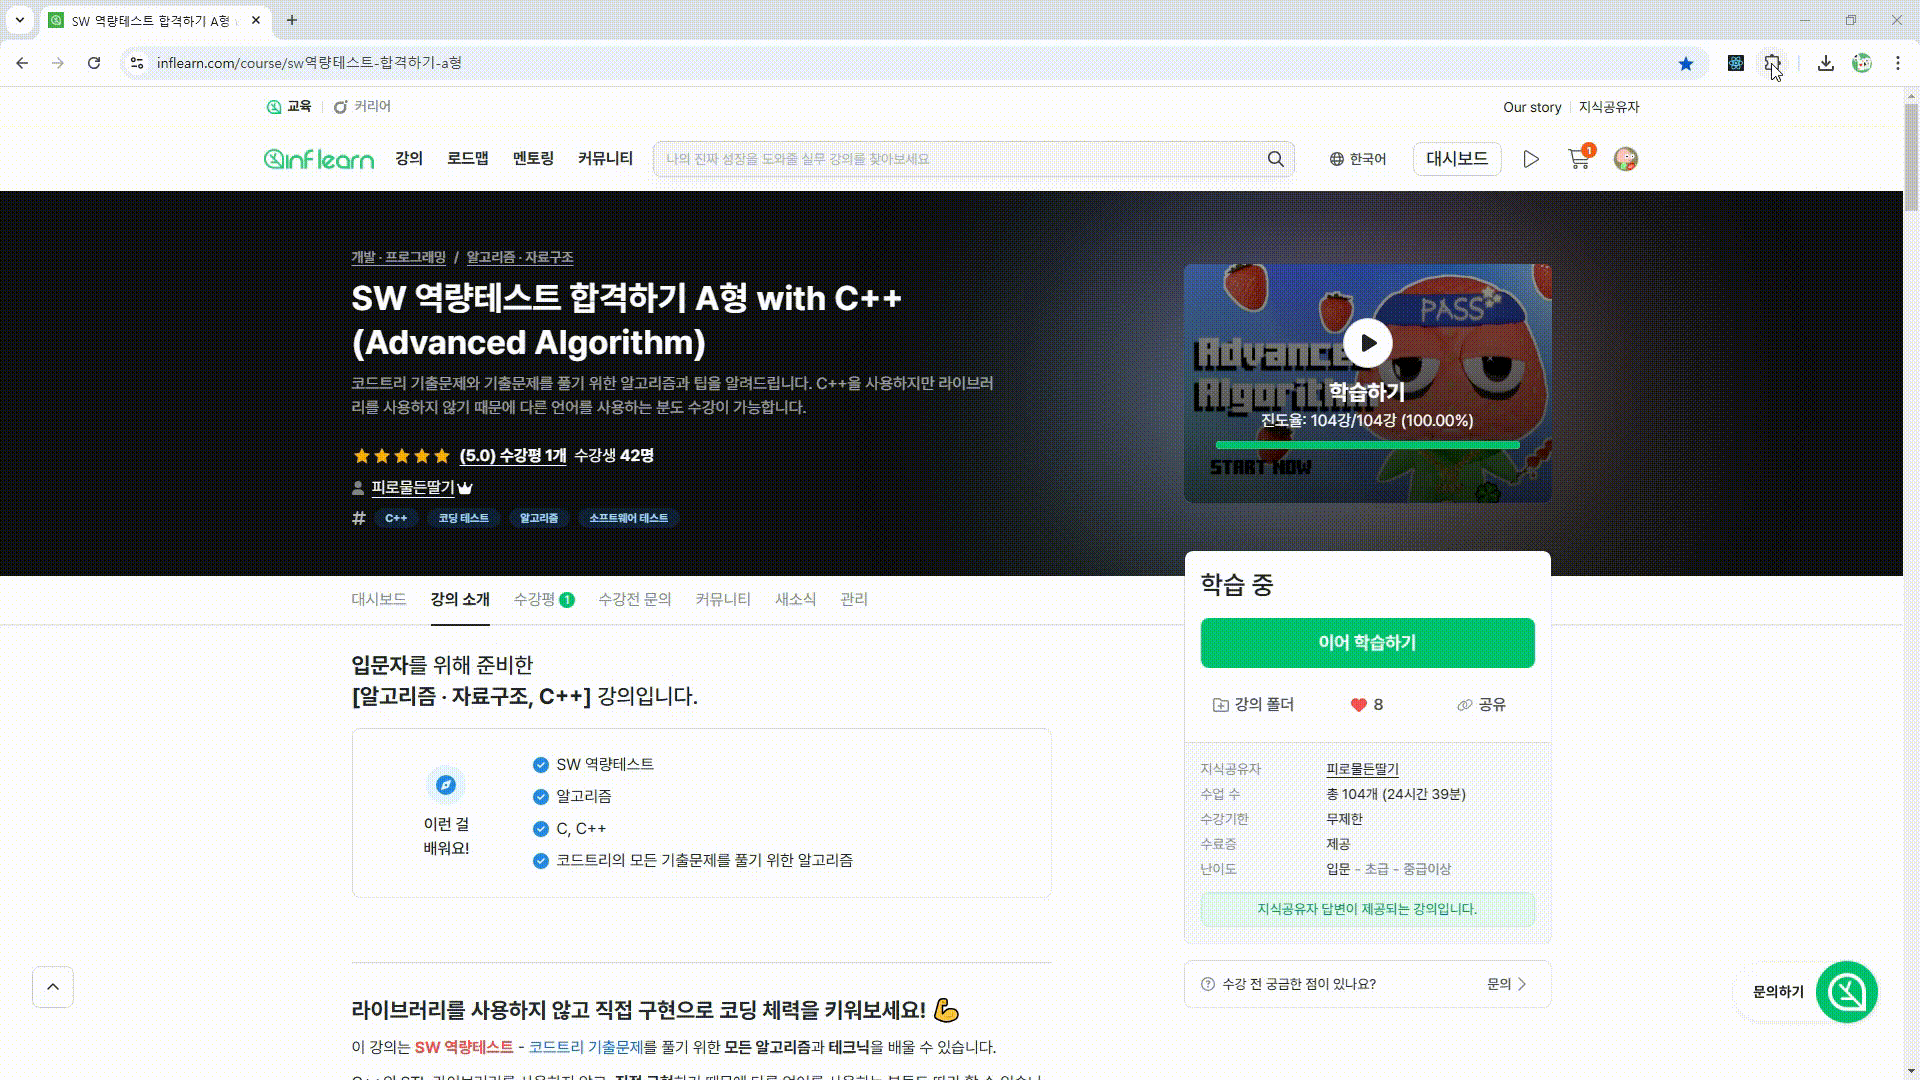This screenshot has width=1920, height=1080.
Task: Open the 강의 menu
Action: click(409, 159)
